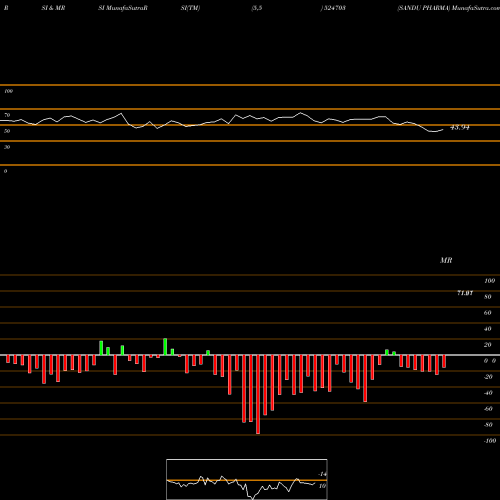Click the -20 label on MRSI axis
The image size is (500, 500).
[x=488, y=377]
